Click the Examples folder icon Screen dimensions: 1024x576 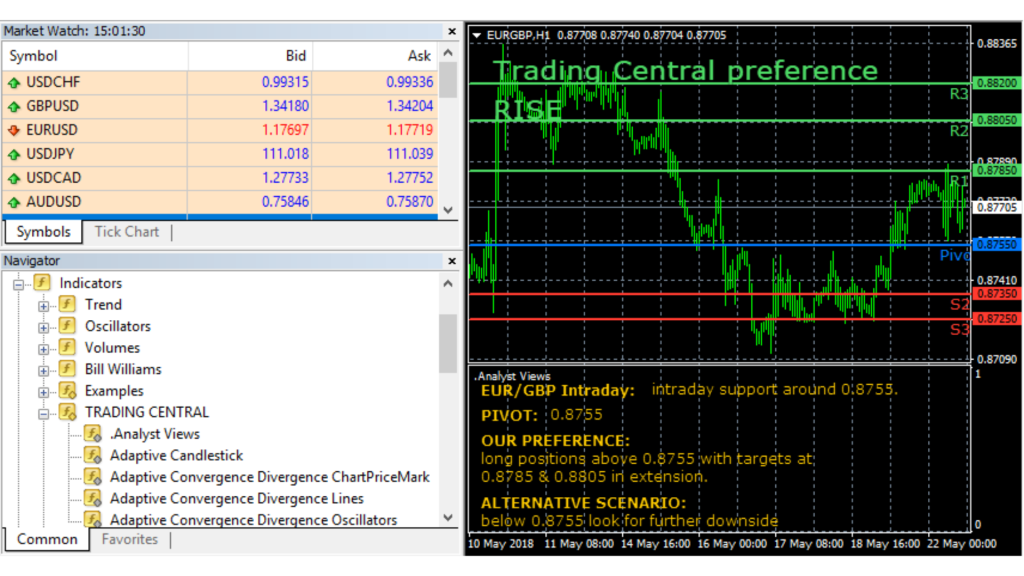(67, 391)
